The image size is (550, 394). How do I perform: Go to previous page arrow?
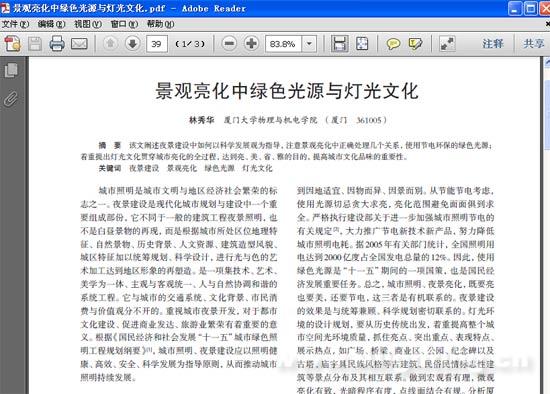point(110,44)
